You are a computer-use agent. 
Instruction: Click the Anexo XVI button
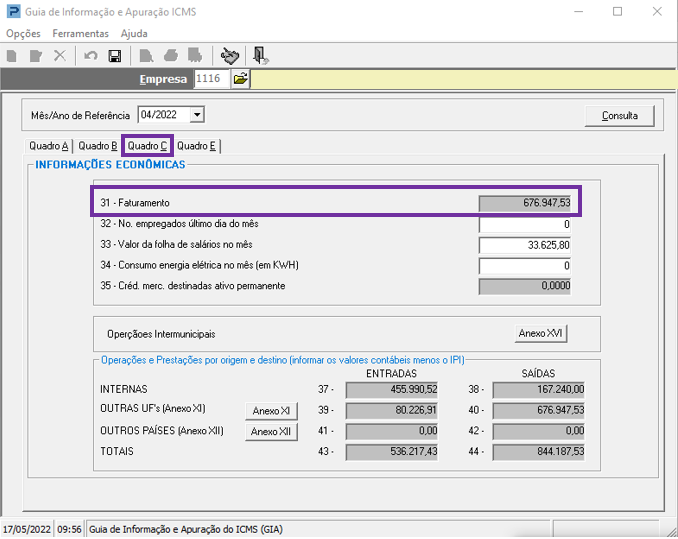[540, 333]
